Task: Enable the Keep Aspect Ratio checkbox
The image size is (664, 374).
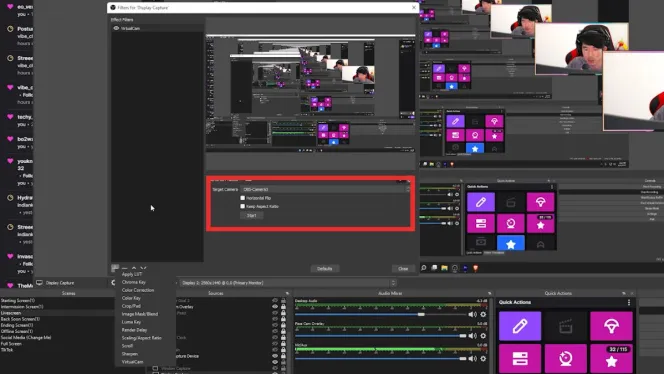Action: click(243, 206)
